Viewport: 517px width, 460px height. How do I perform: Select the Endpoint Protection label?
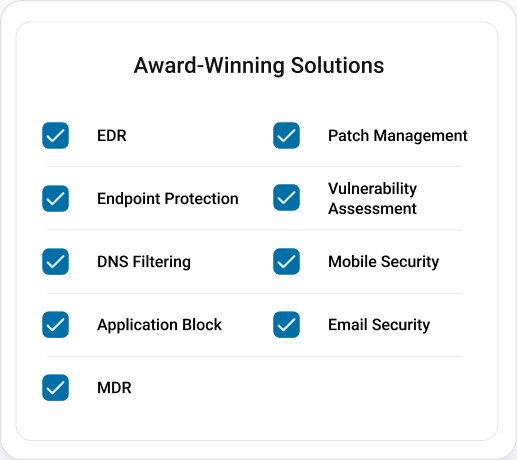[168, 199]
